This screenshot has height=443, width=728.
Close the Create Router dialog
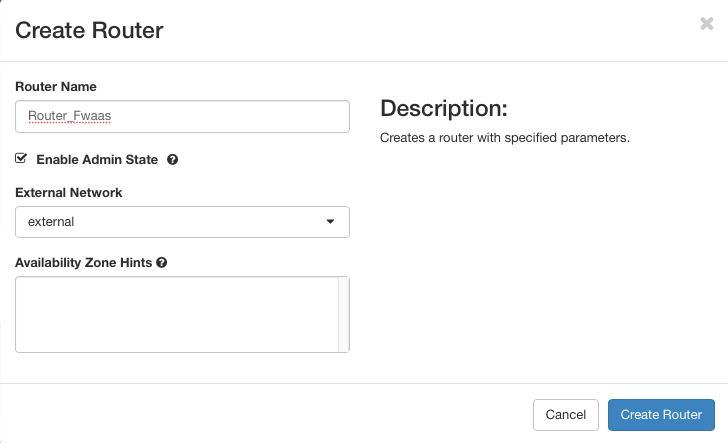(x=706, y=24)
